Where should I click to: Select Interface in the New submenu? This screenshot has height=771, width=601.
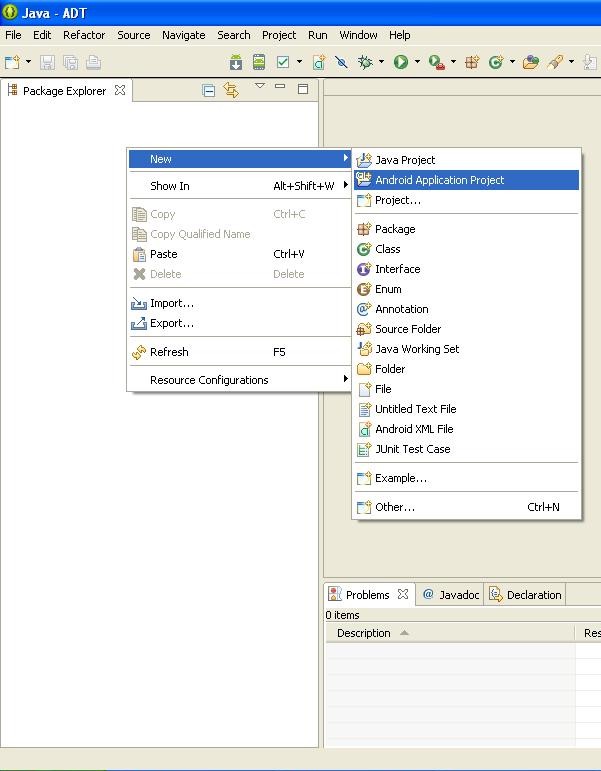coord(466,269)
